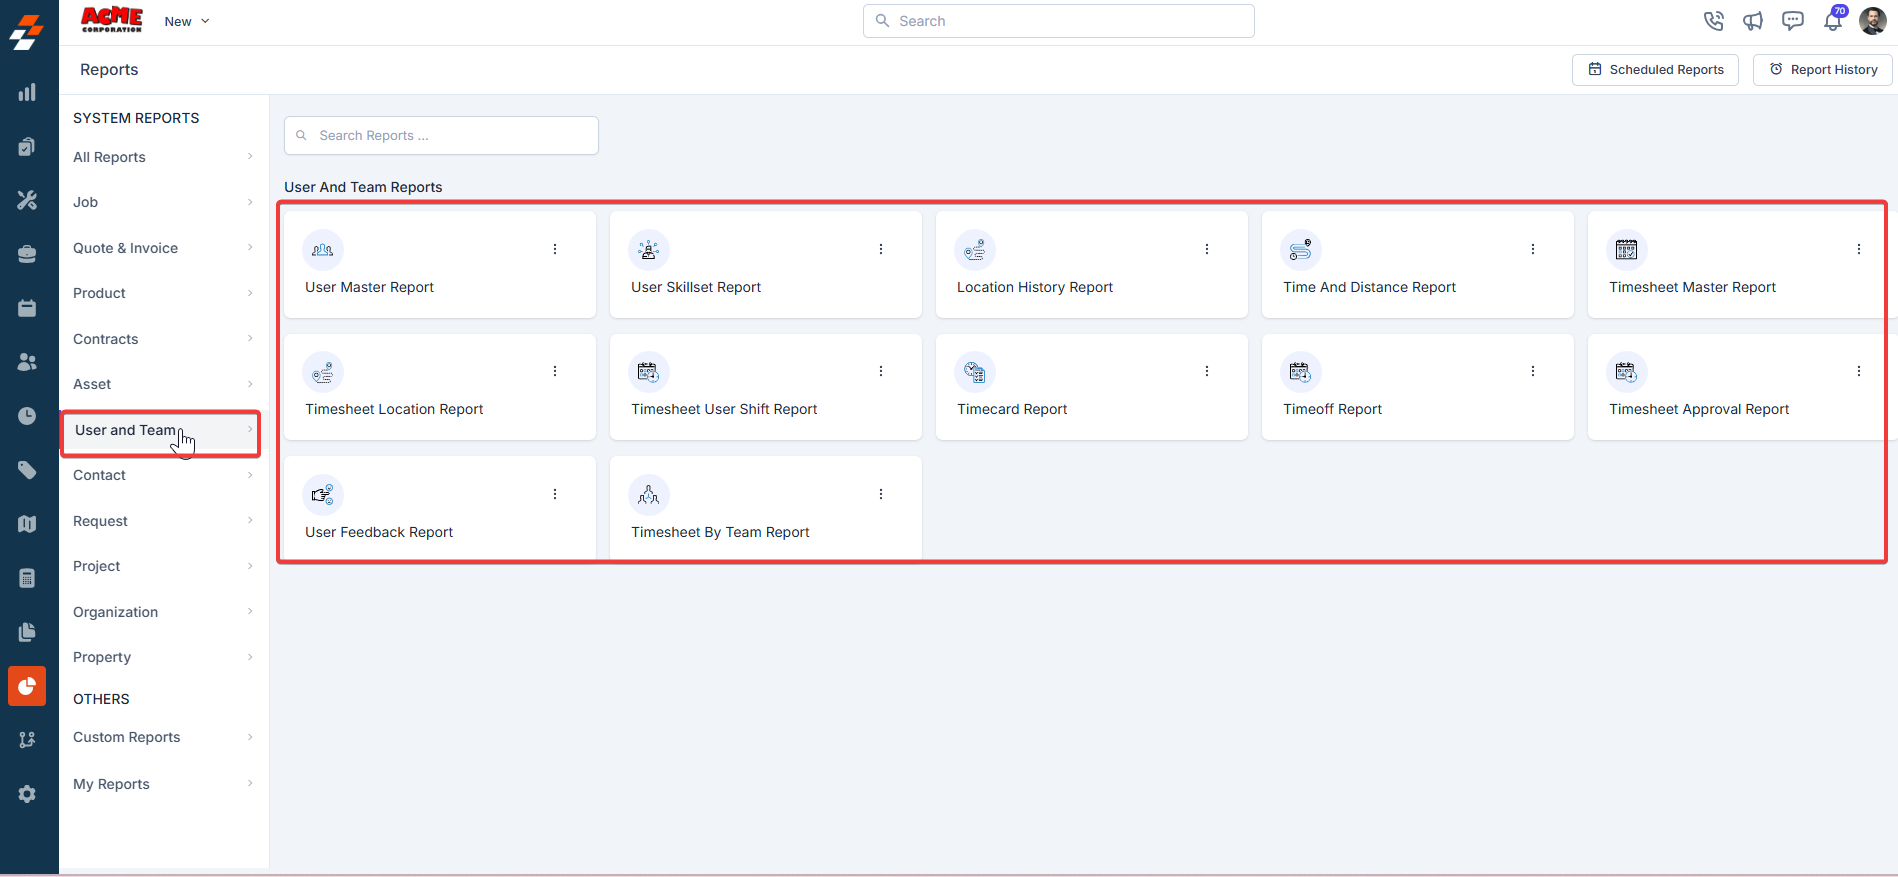
Task: Click the global Search box in header
Action: (x=1058, y=21)
